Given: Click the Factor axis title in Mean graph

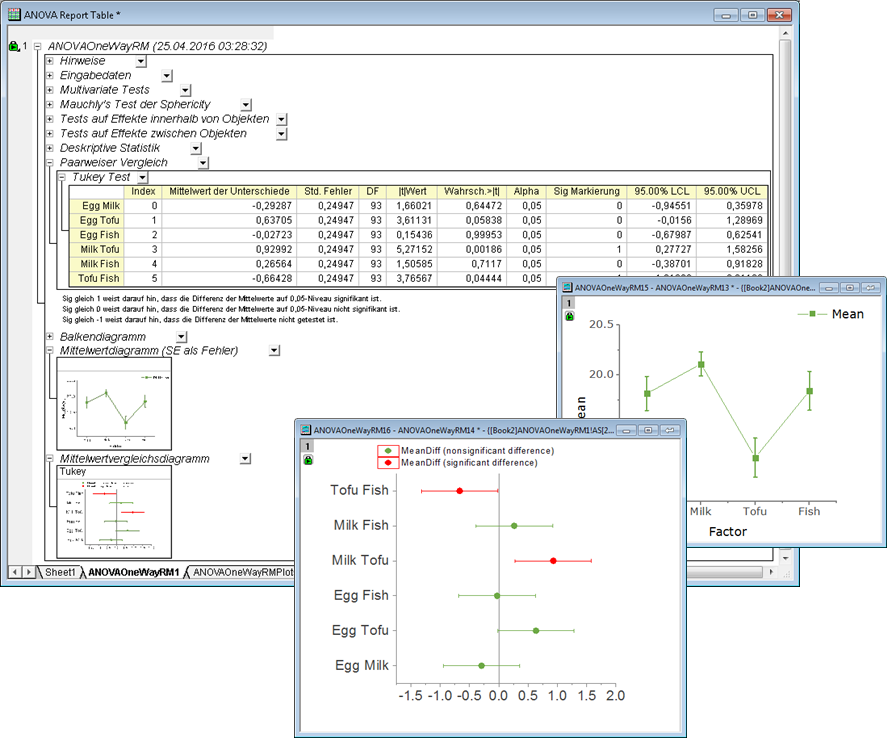Looking at the screenshot, I should 727,532.
